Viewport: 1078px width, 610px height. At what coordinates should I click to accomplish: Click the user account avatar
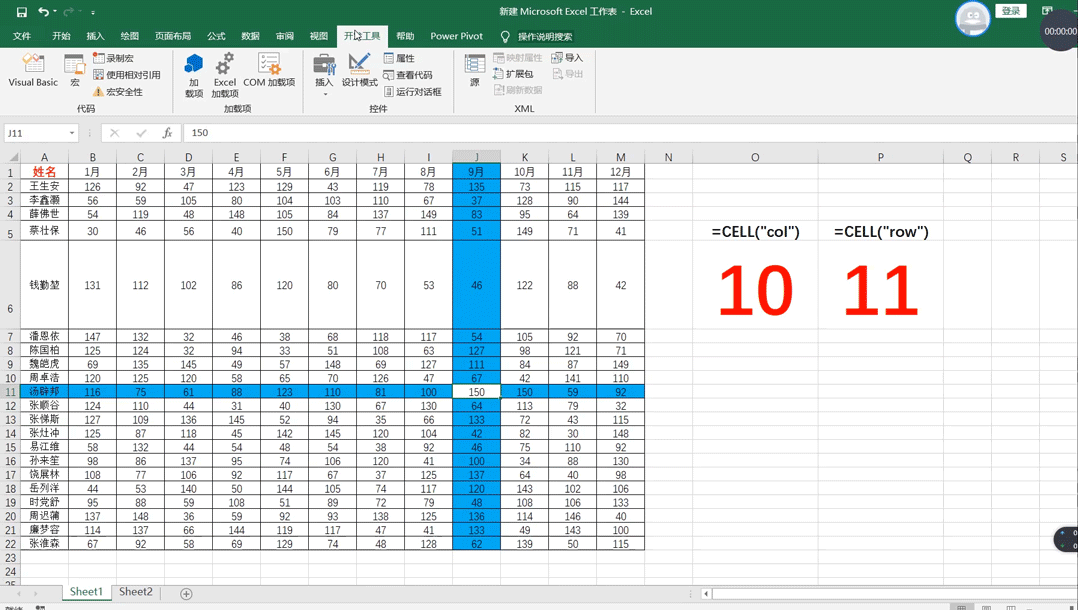(x=973, y=19)
